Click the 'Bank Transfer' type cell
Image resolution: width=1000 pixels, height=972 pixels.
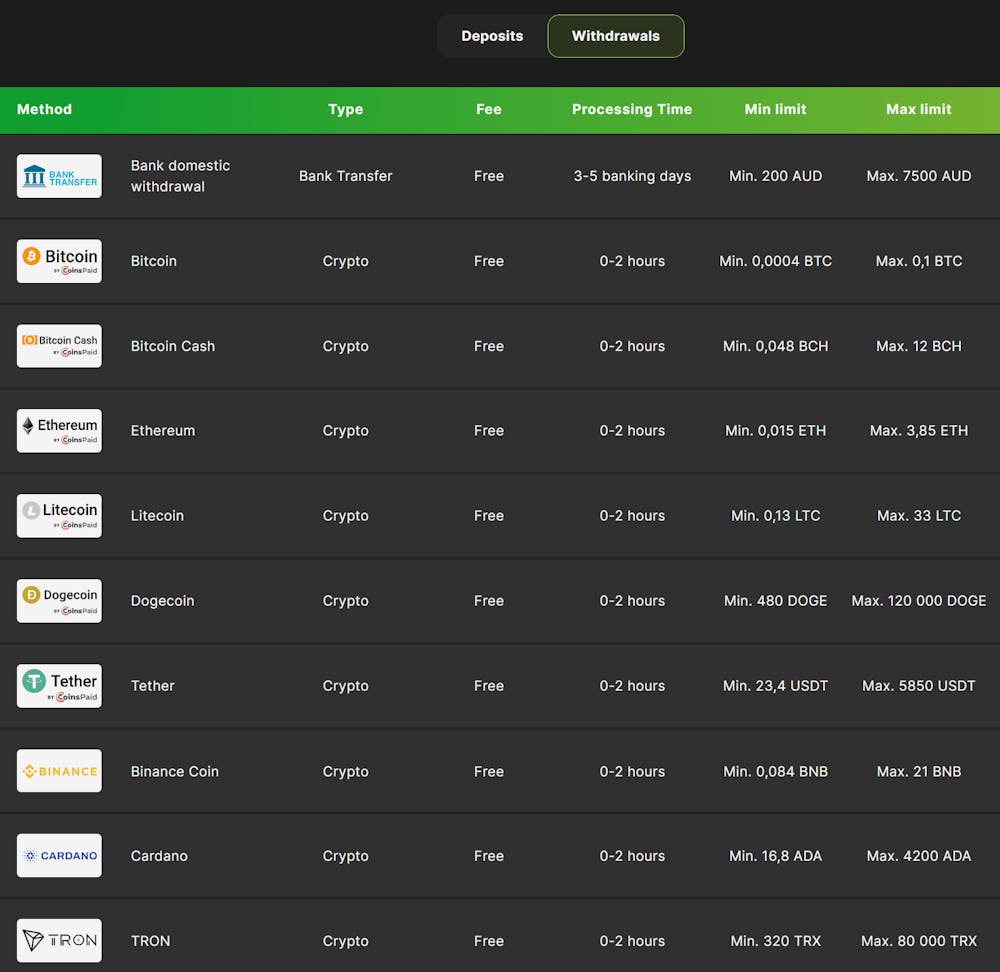(346, 176)
